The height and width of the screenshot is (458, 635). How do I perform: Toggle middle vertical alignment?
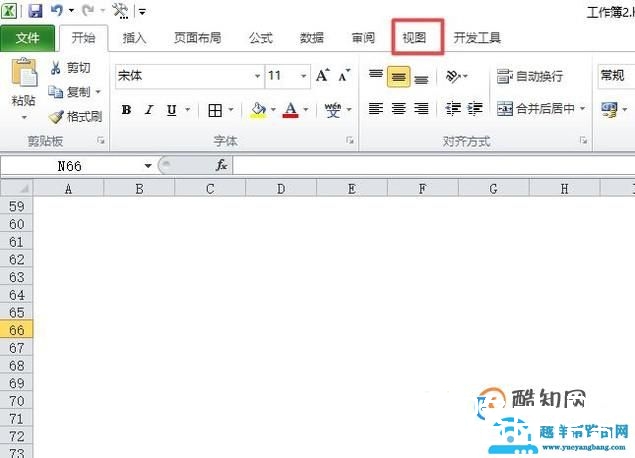pos(398,77)
